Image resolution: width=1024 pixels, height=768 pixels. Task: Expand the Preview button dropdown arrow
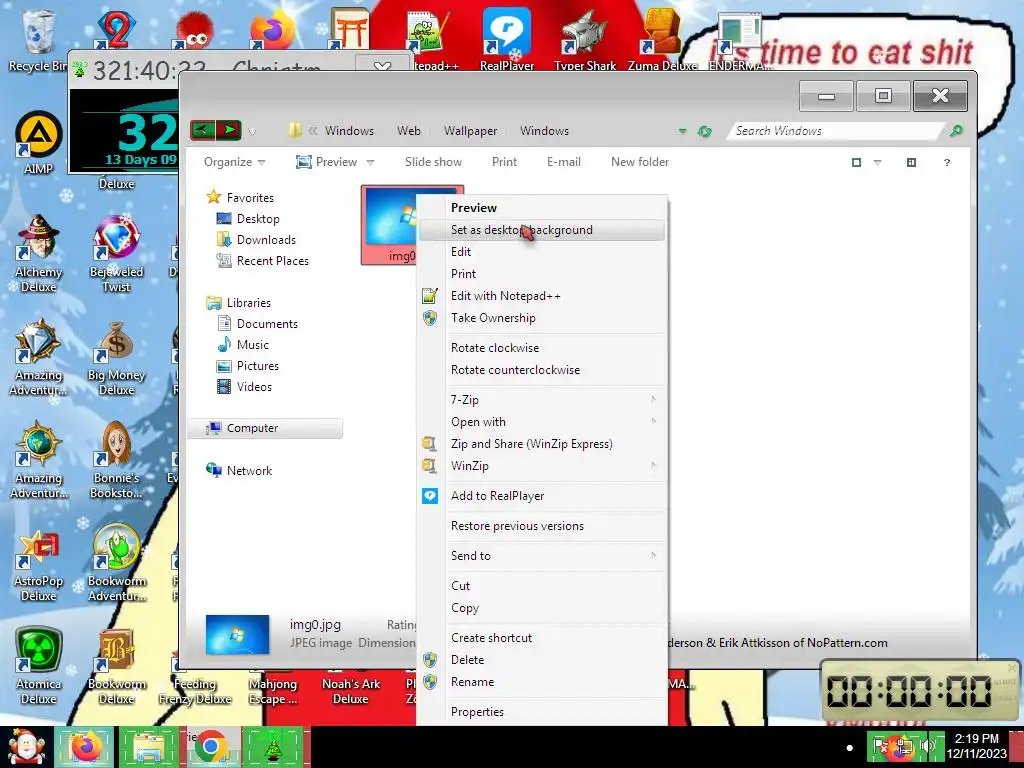click(370, 162)
